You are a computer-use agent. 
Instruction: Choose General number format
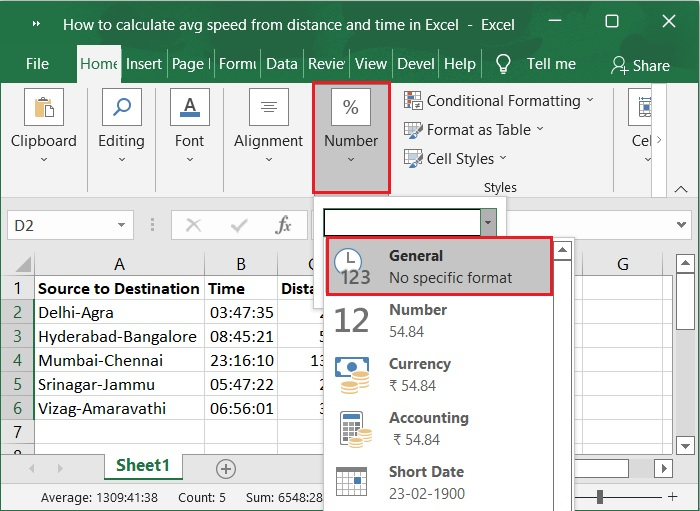440,266
